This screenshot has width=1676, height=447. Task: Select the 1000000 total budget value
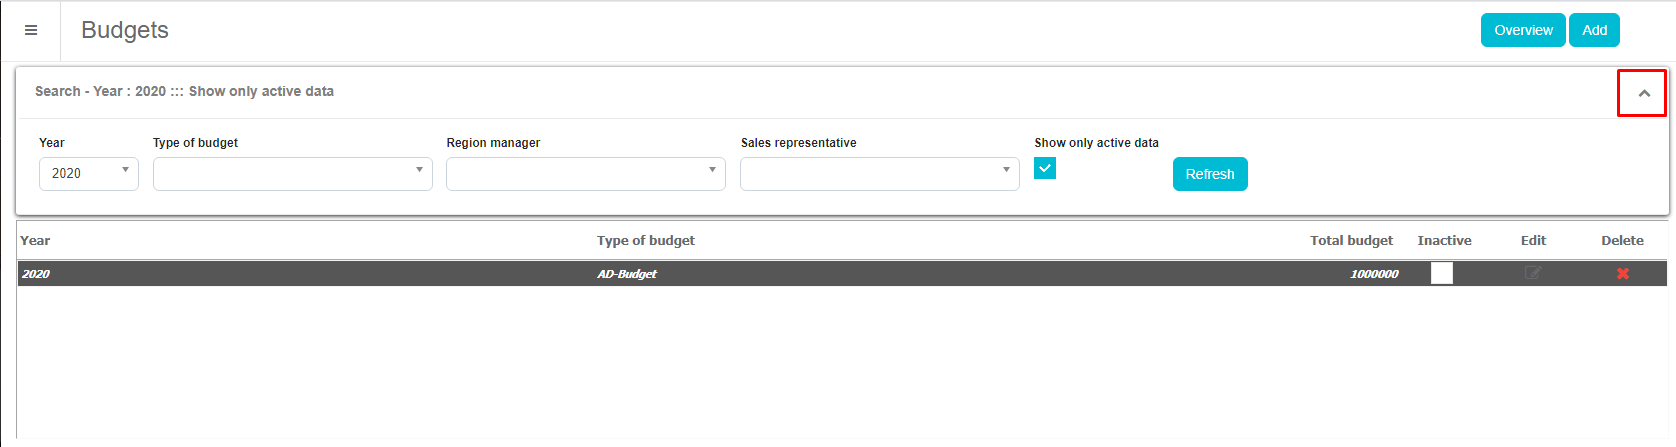click(1374, 274)
